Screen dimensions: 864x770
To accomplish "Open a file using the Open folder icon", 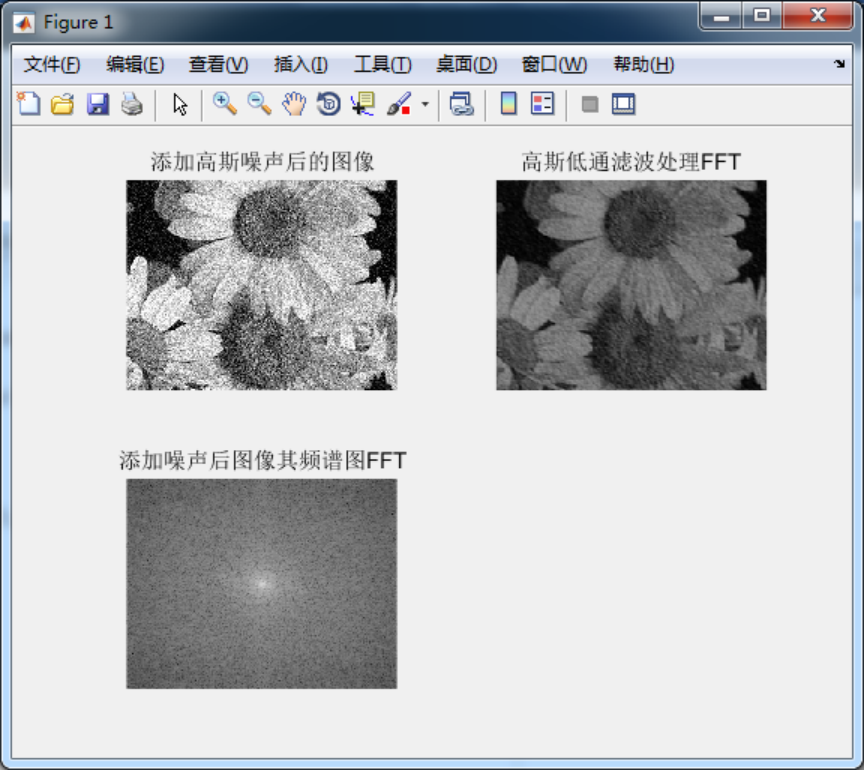I will click(61, 103).
